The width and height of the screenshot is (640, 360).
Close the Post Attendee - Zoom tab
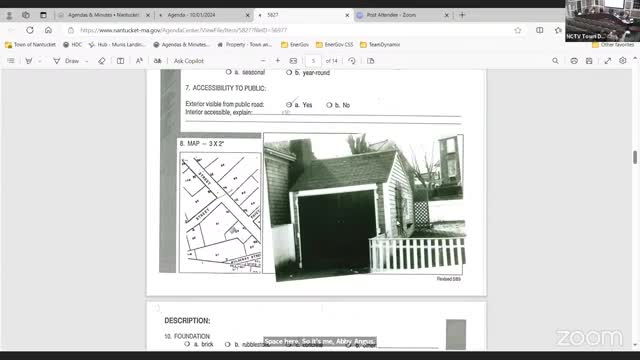(447, 15)
